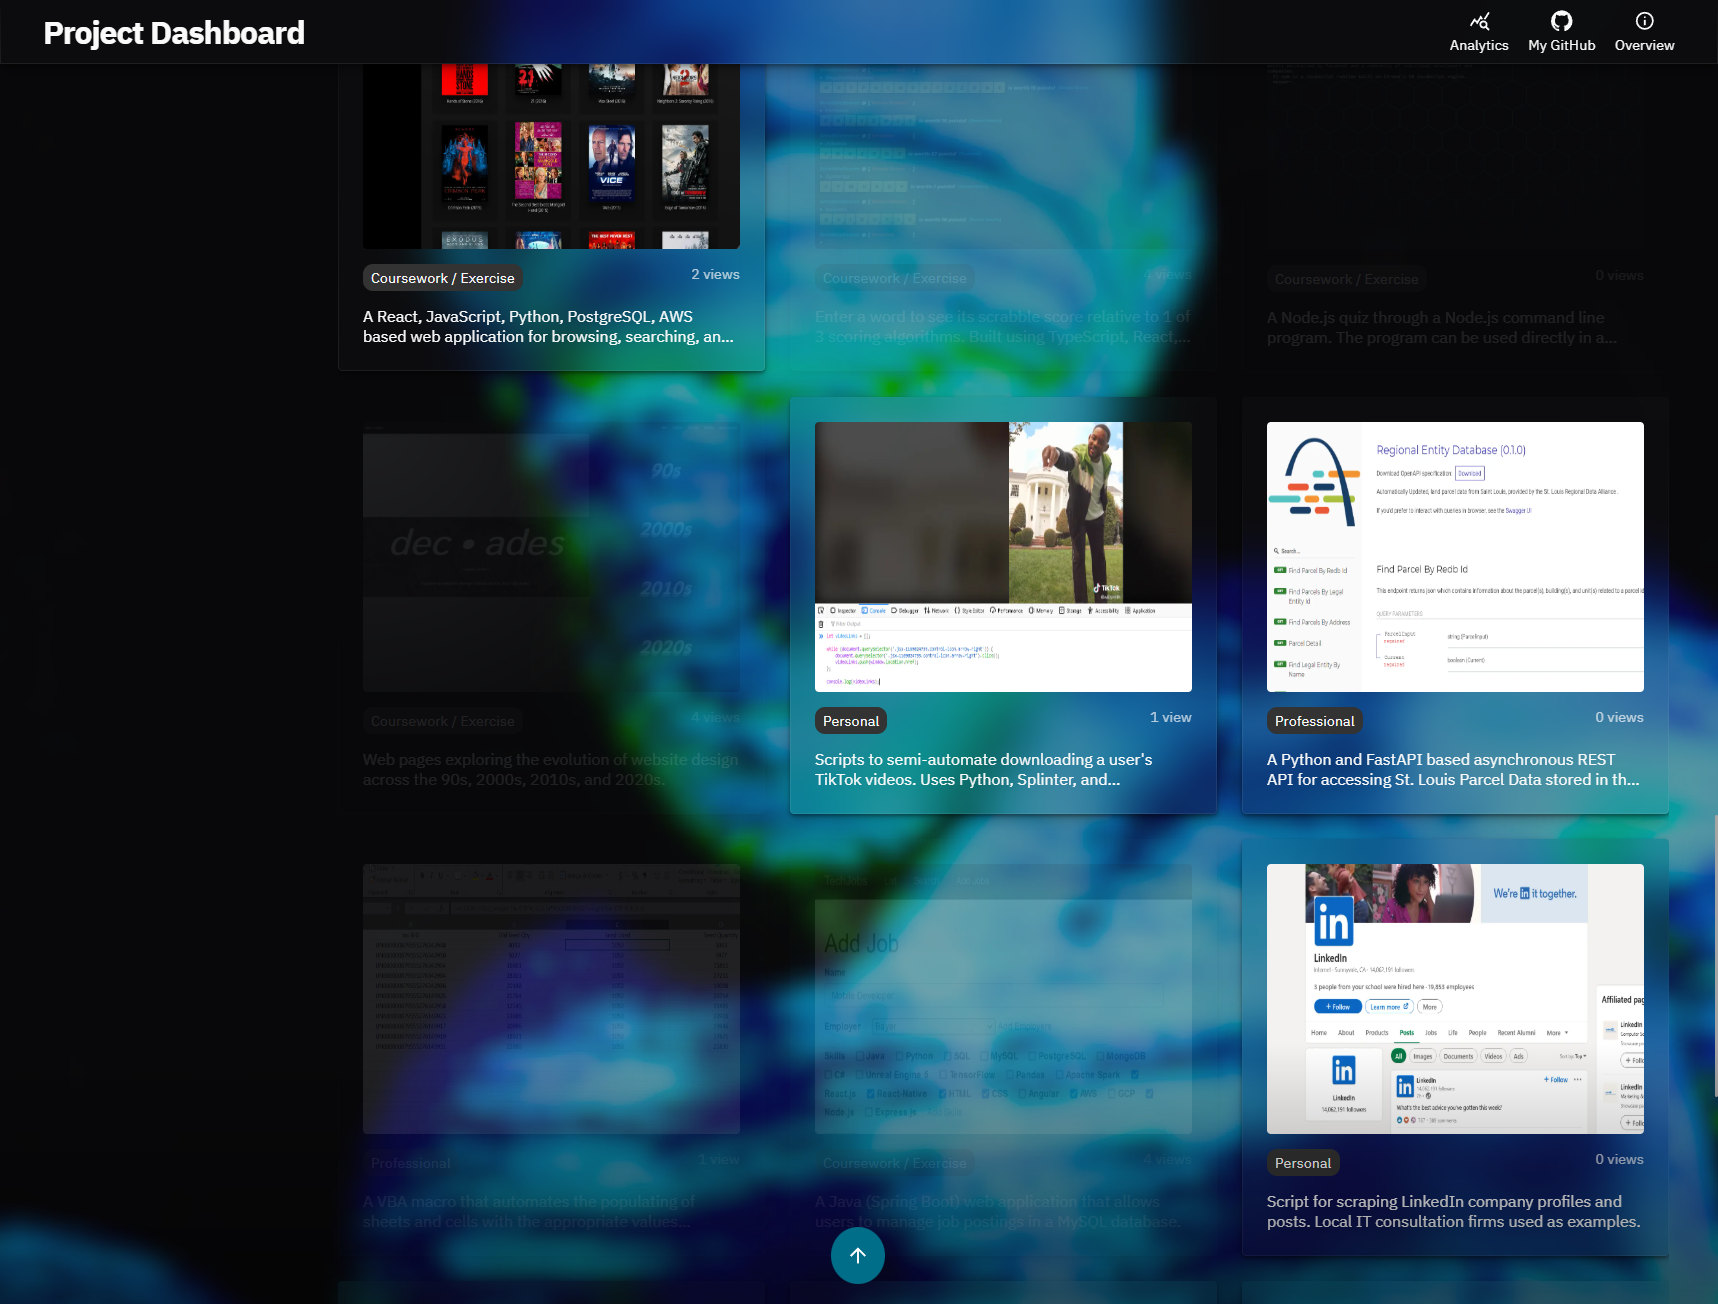Open the TikTok scripts project thumbnail

click(x=1003, y=557)
